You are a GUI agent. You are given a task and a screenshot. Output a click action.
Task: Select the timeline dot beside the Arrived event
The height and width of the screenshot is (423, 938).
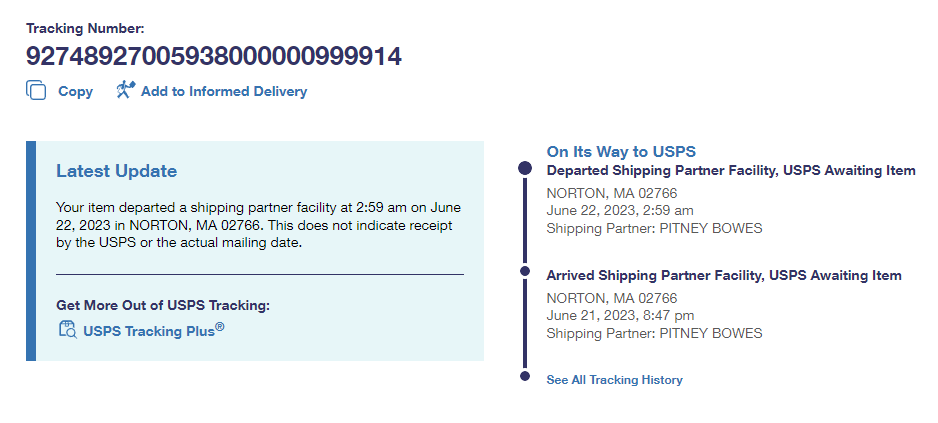[524, 271]
